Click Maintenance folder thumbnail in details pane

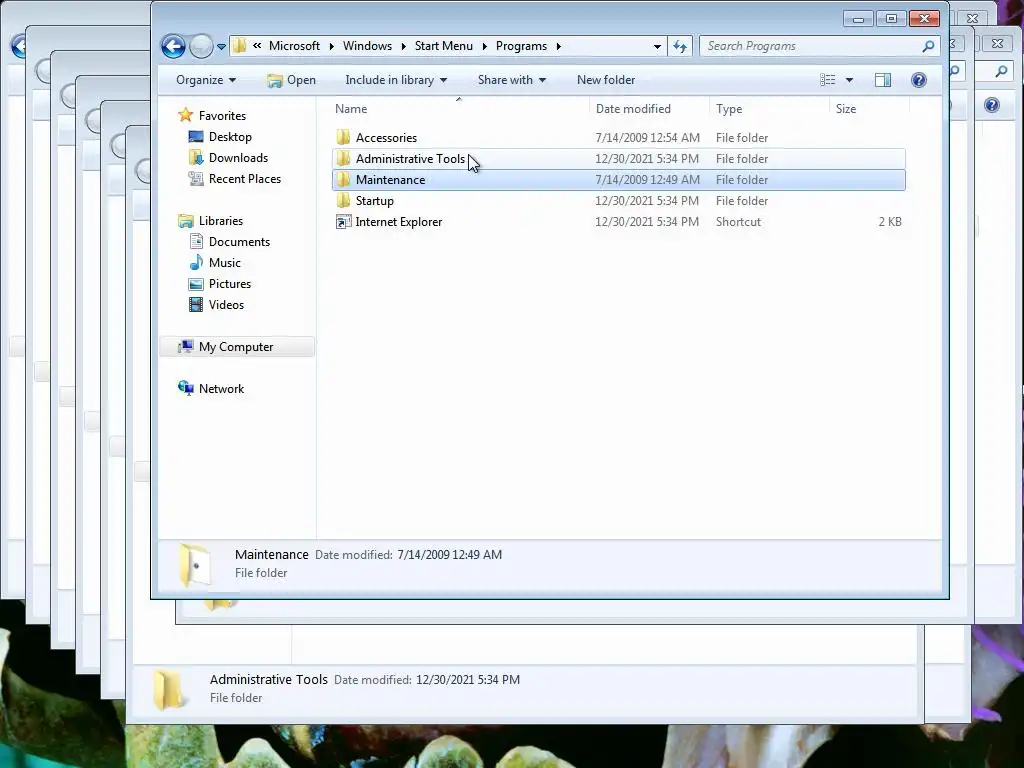(x=195, y=564)
